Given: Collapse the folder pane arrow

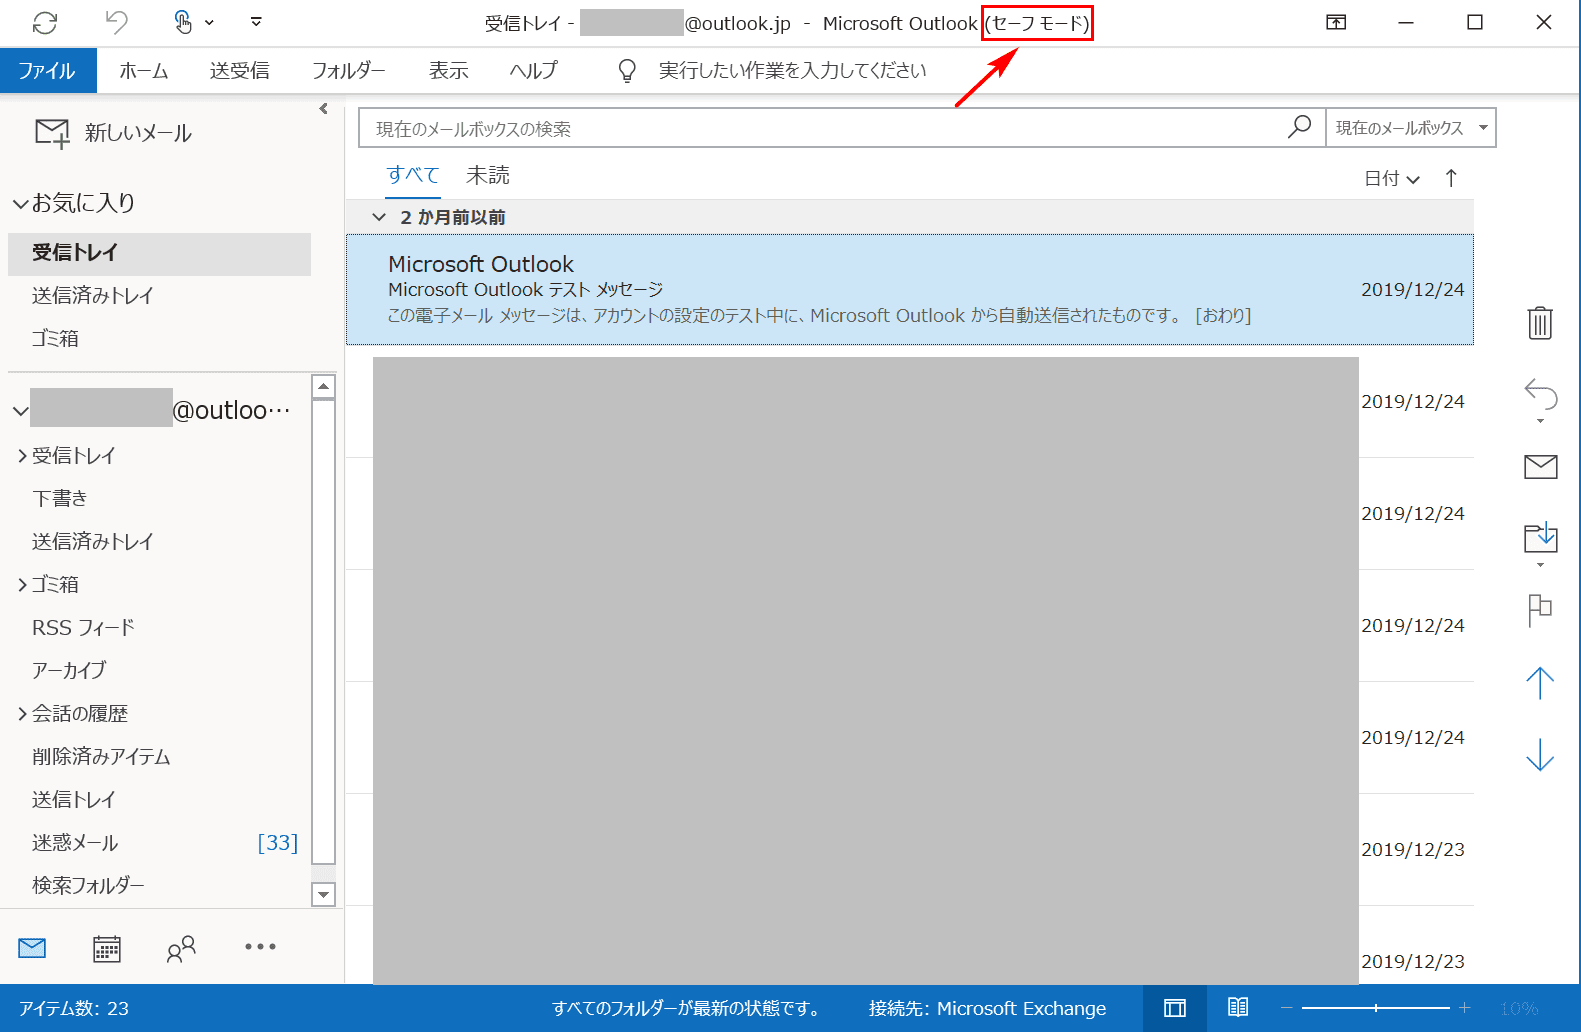Looking at the screenshot, I should pos(323,109).
